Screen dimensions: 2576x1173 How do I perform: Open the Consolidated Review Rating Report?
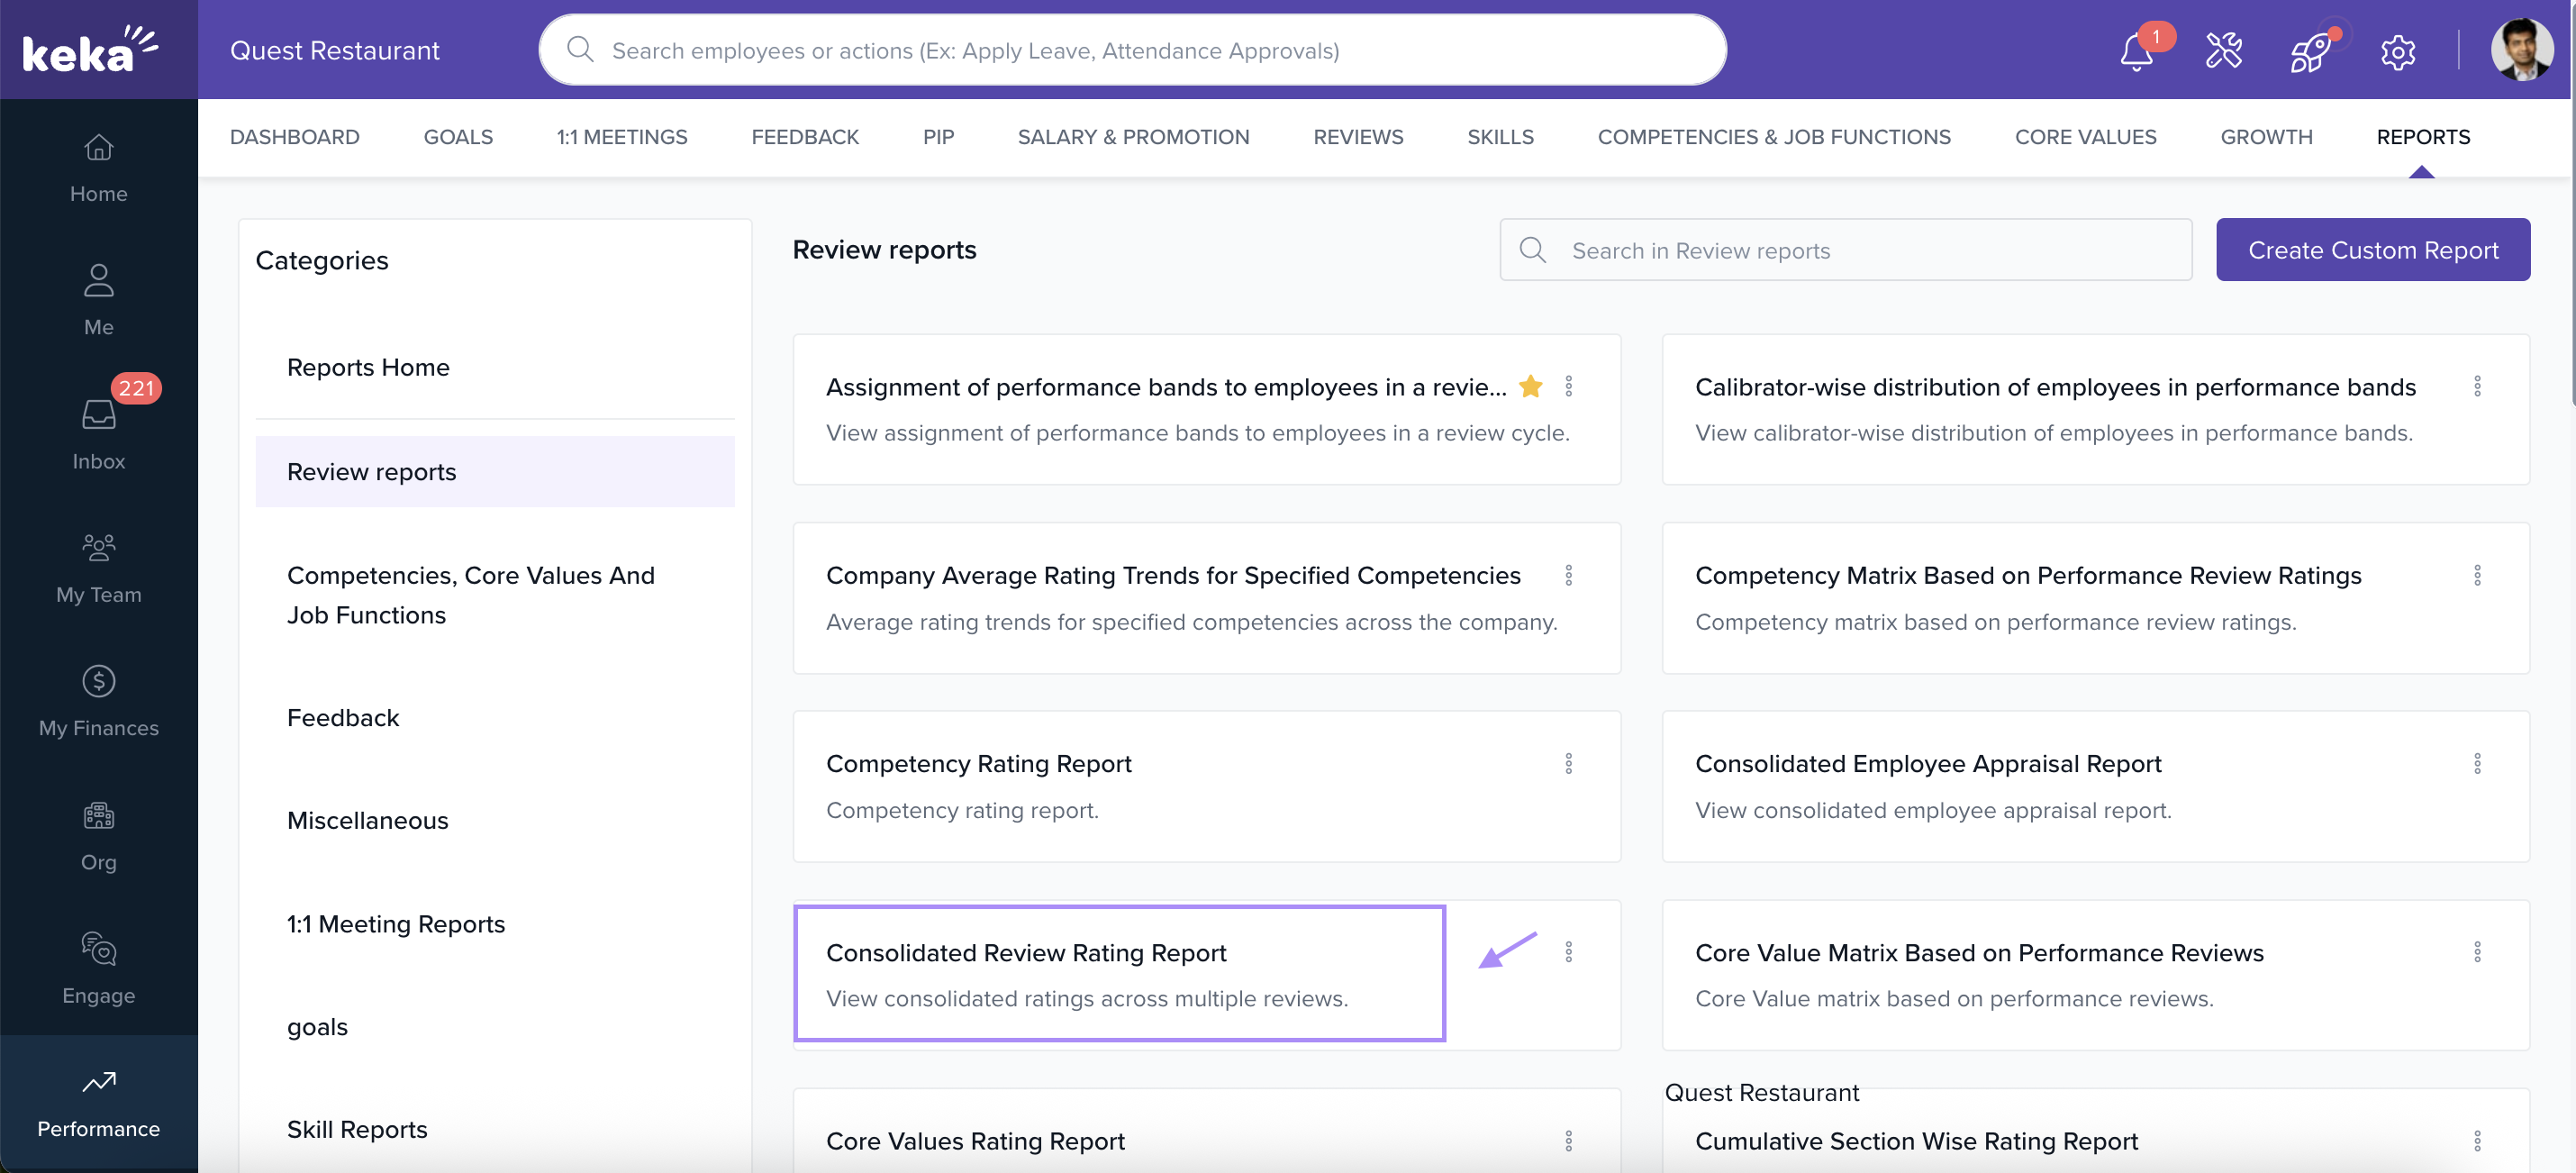tap(1025, 952)
